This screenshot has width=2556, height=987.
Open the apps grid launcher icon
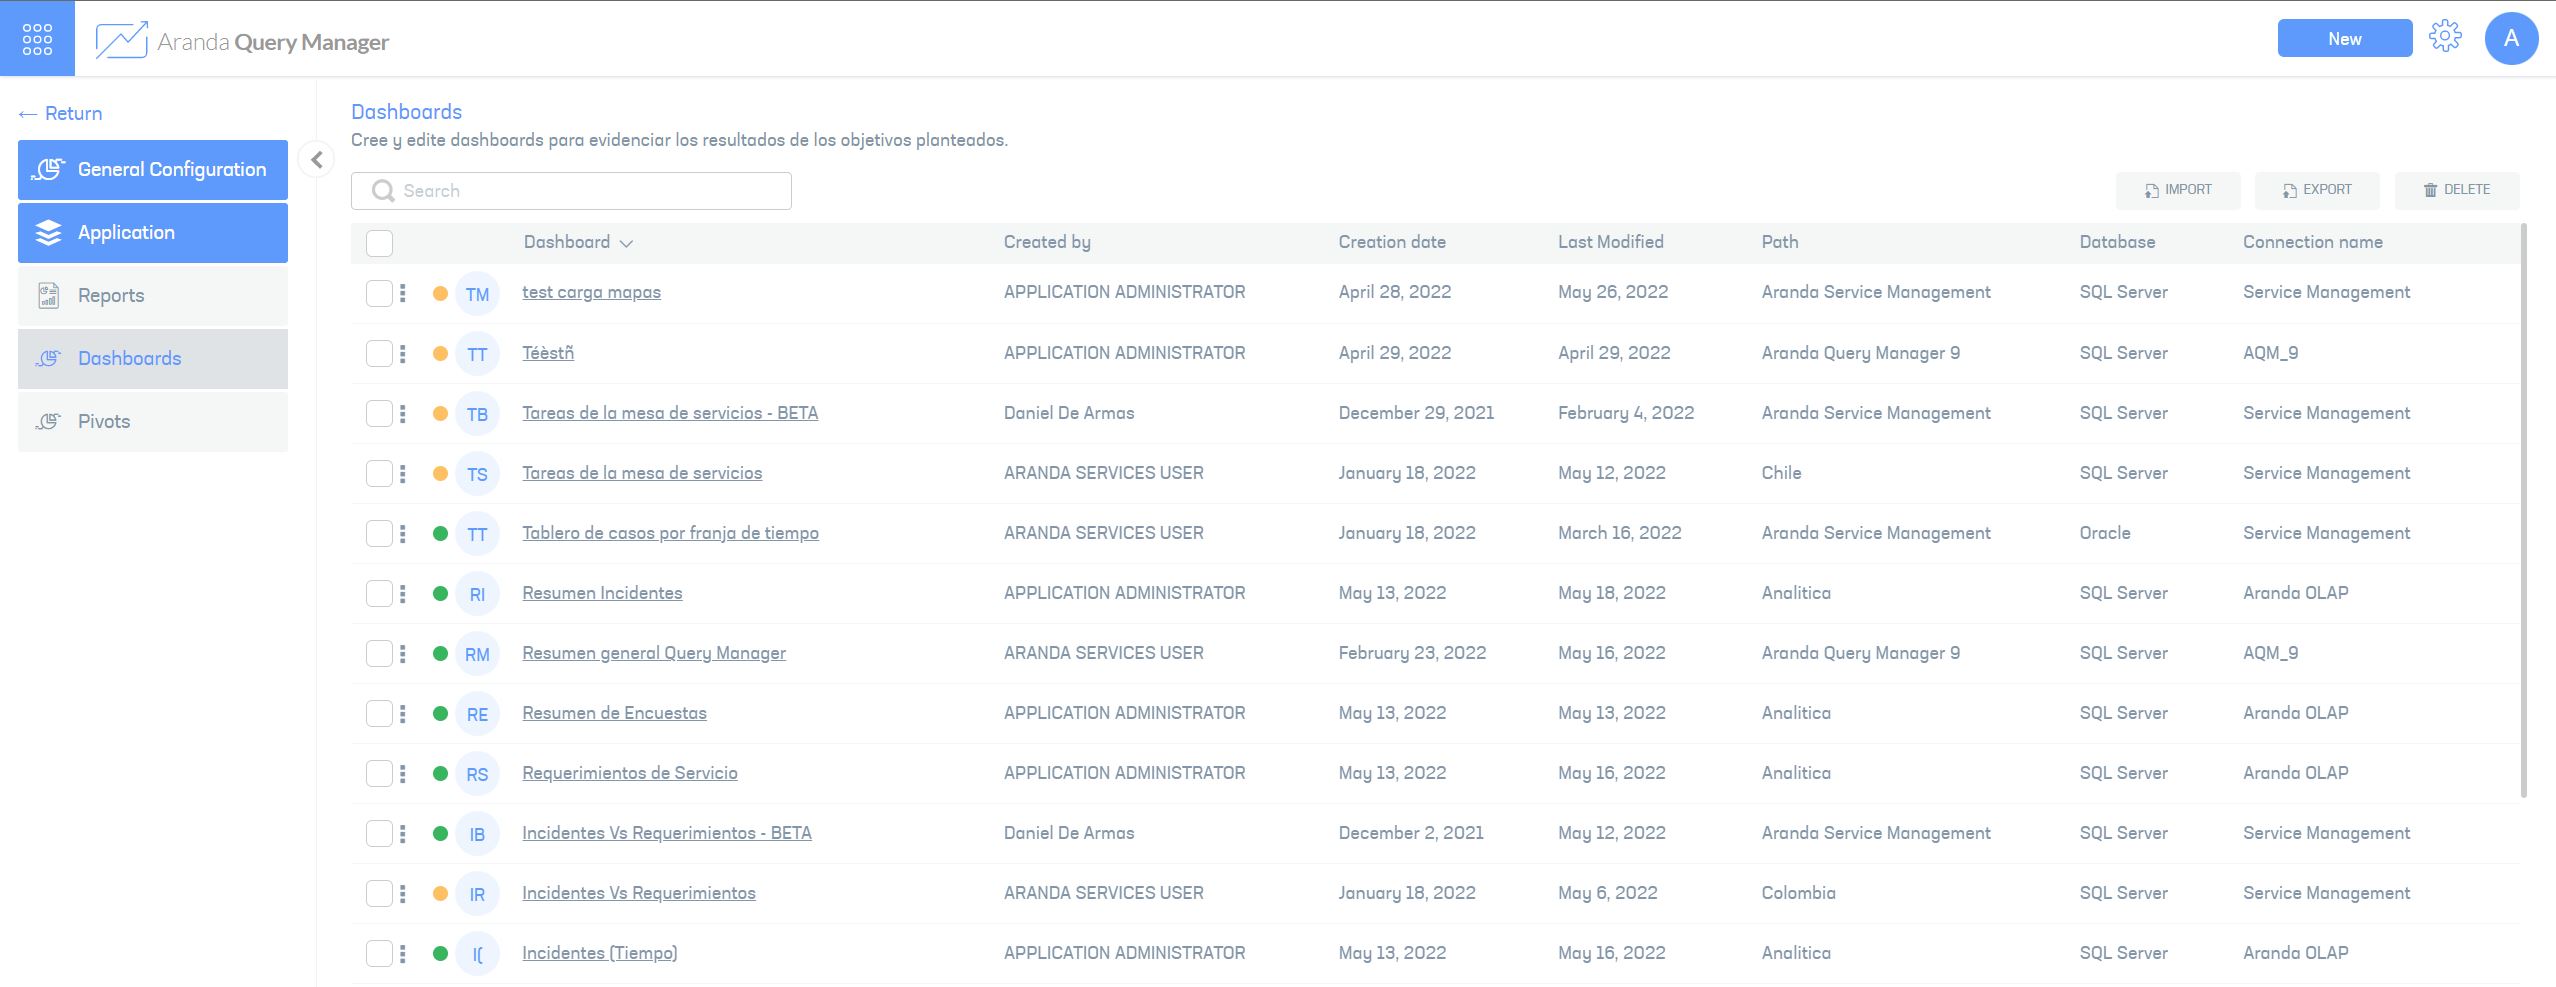[37, 39]
